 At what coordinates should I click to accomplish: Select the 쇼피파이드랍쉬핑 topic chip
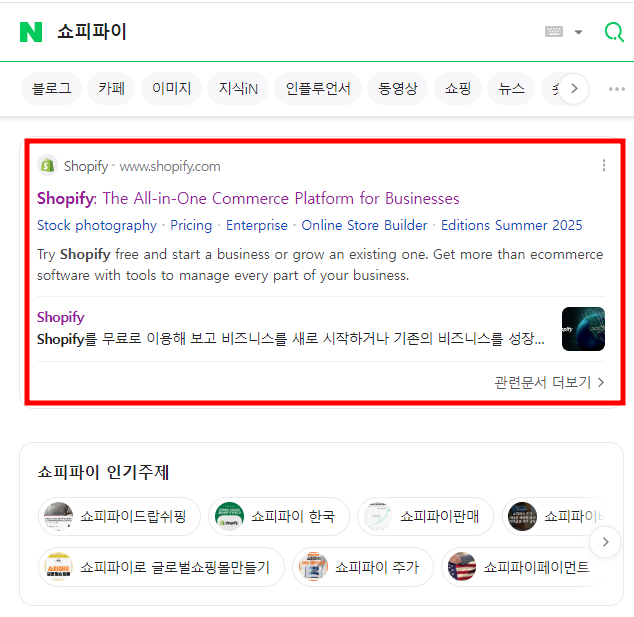tap(119, 516)
